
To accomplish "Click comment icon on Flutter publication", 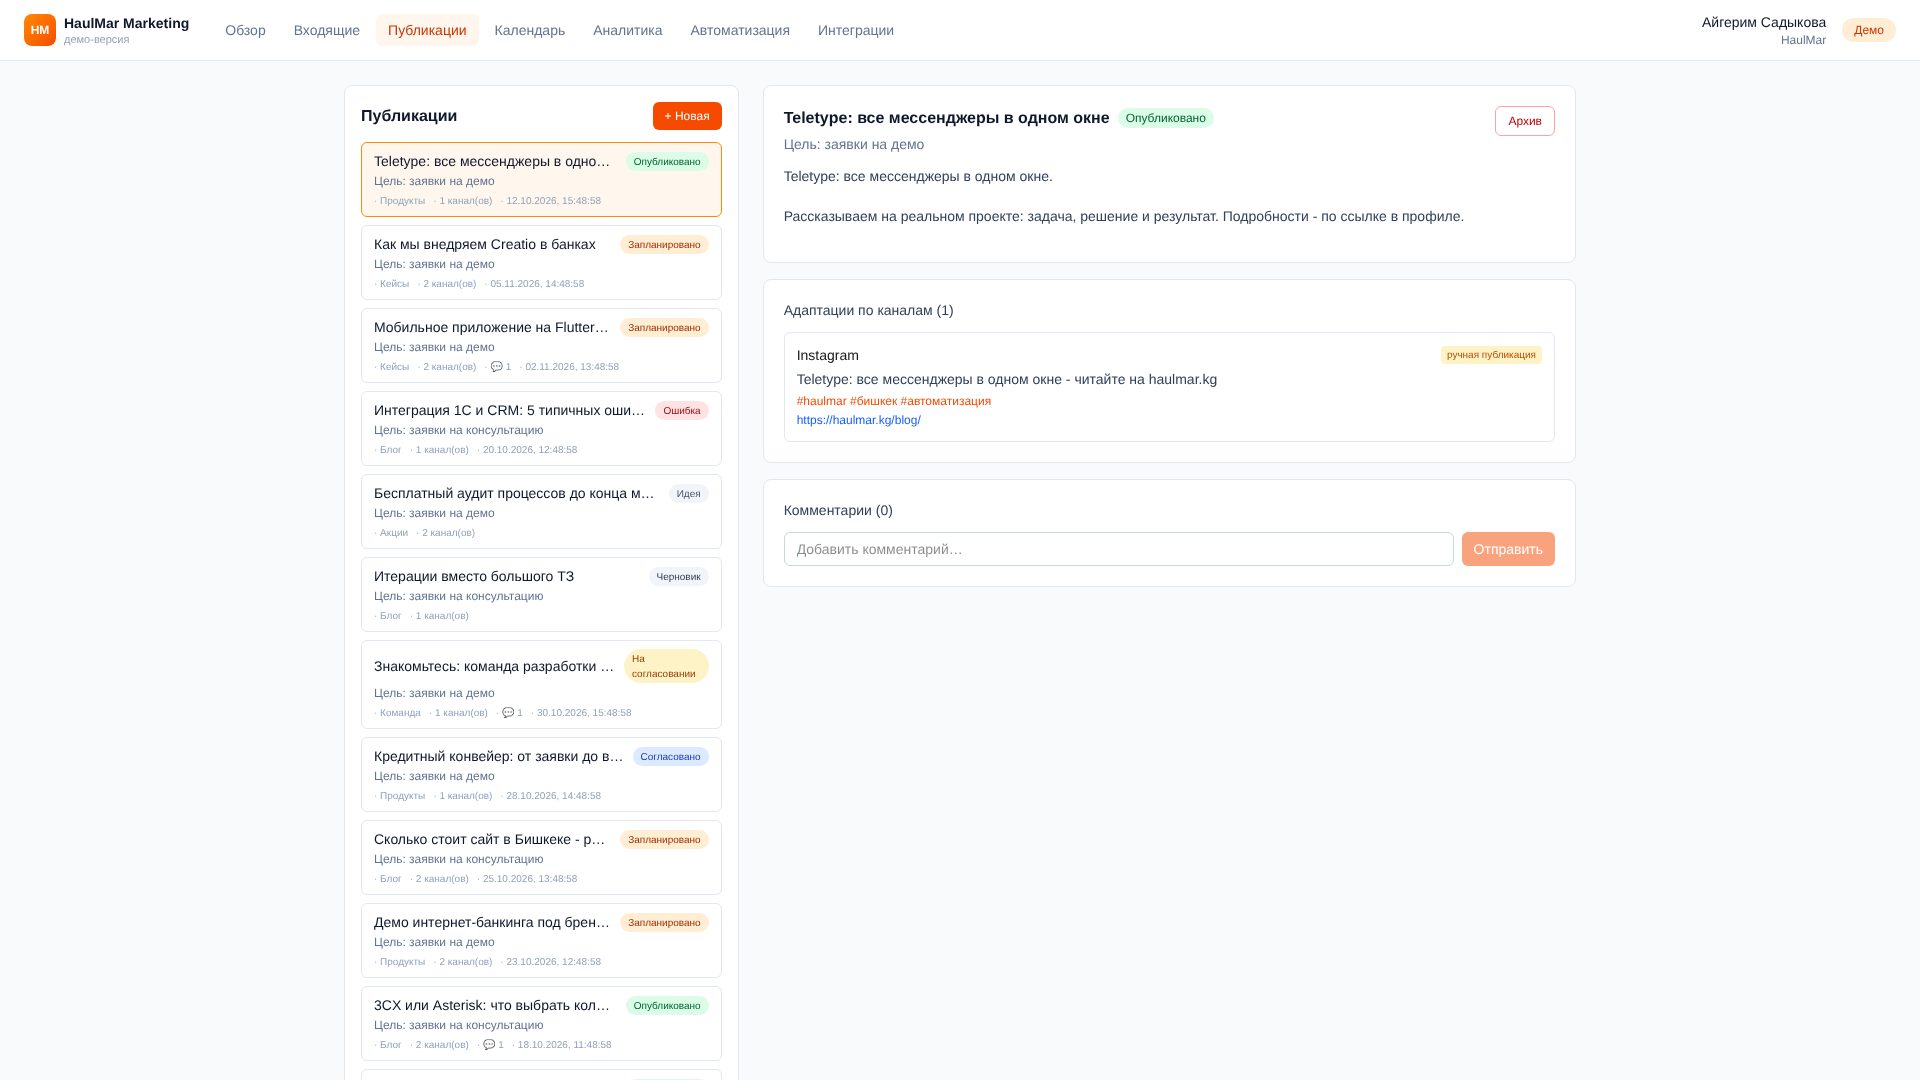I will tap(497, 367).
